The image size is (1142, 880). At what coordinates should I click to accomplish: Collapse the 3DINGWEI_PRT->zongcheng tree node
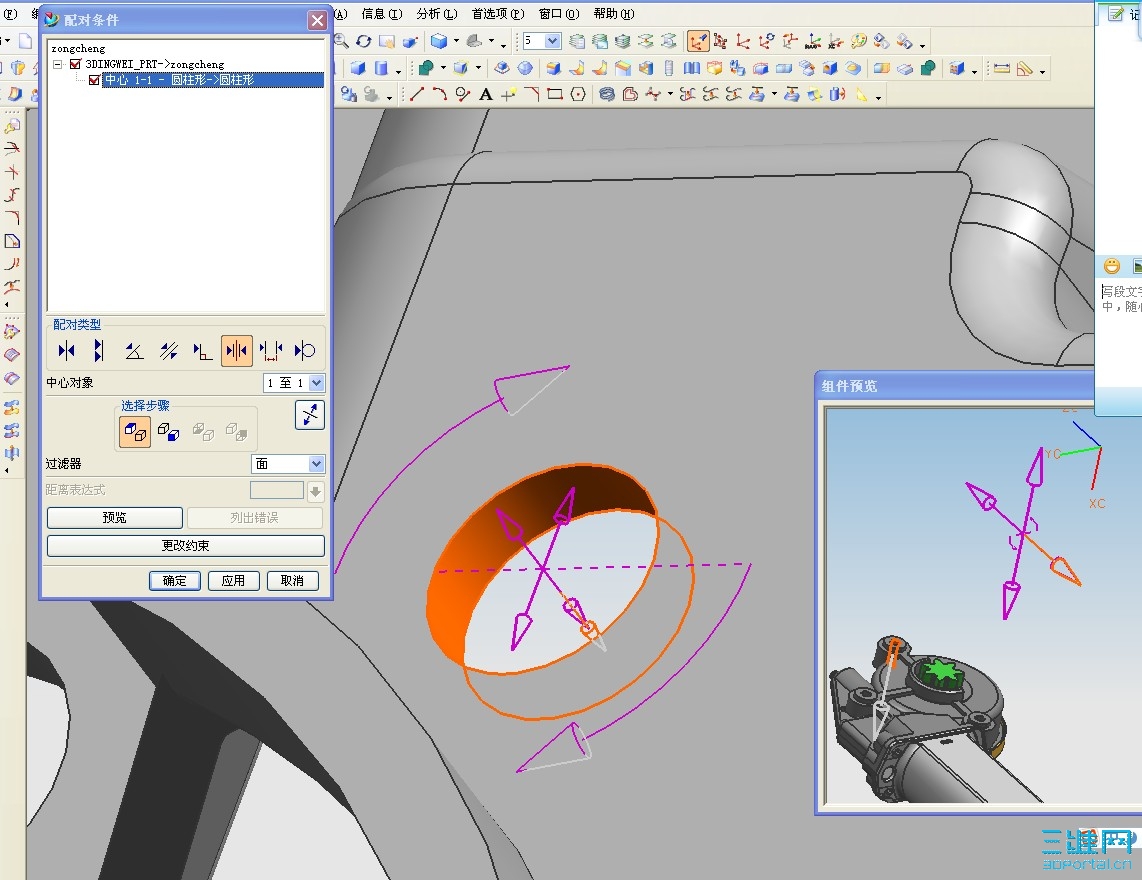click(x=58, y=64)
